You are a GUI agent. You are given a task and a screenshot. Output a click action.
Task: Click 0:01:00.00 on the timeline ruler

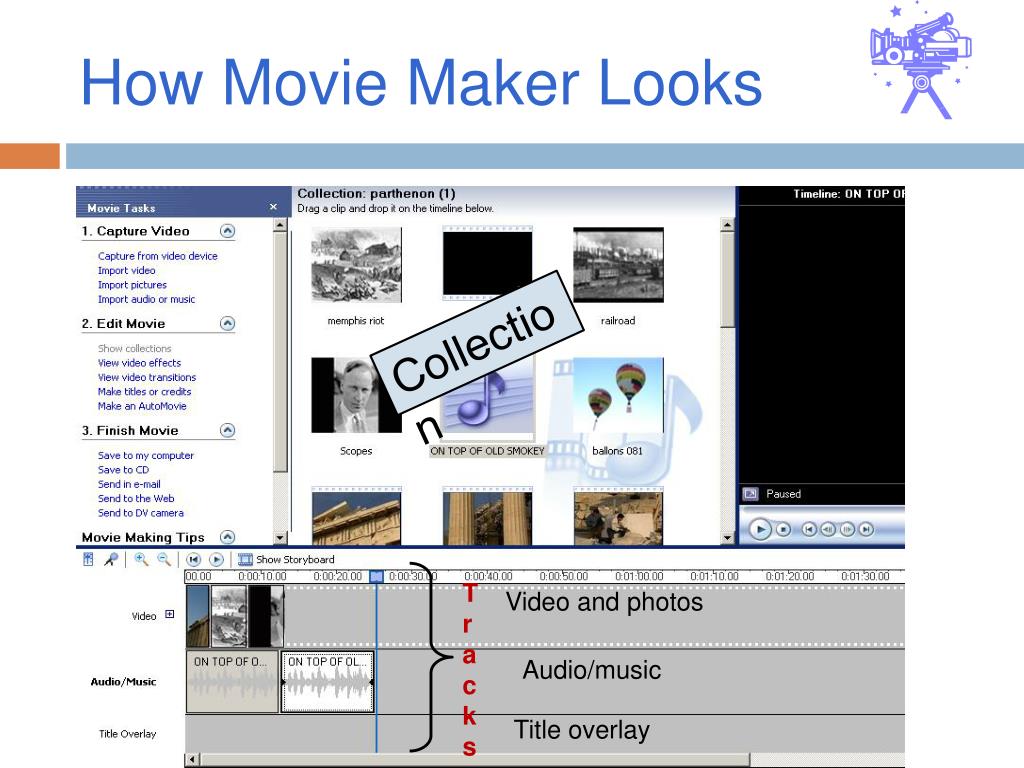(639, 577)
